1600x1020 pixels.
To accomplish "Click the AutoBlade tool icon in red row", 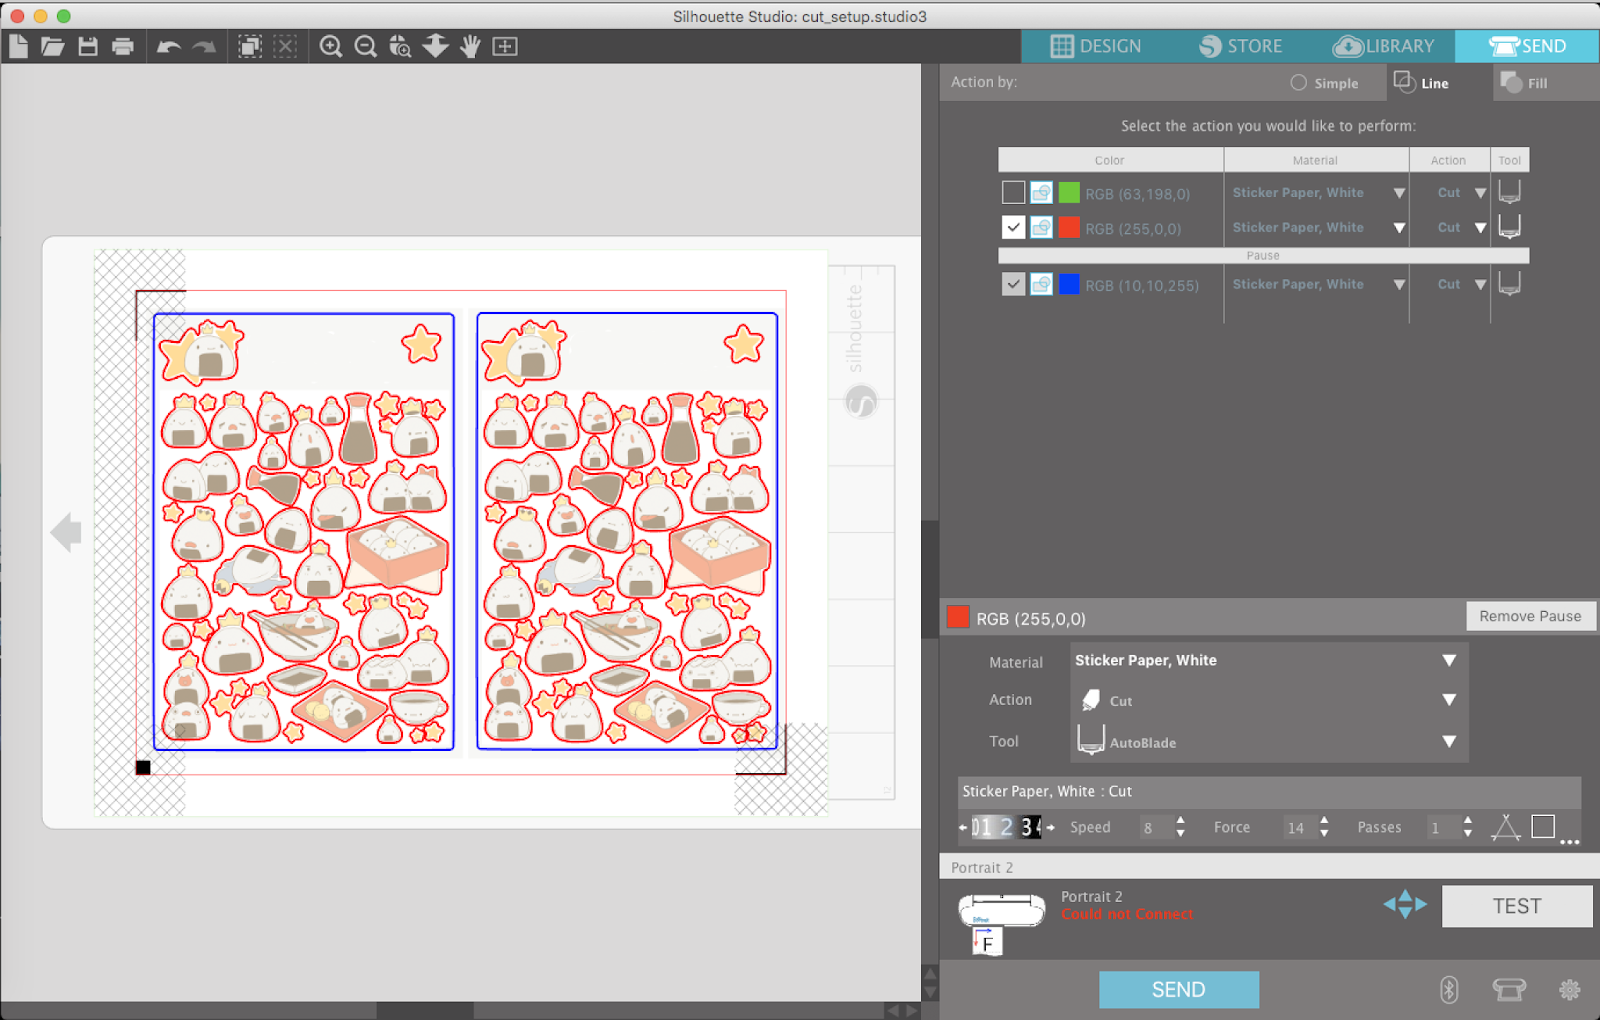I will [1510, 227].
